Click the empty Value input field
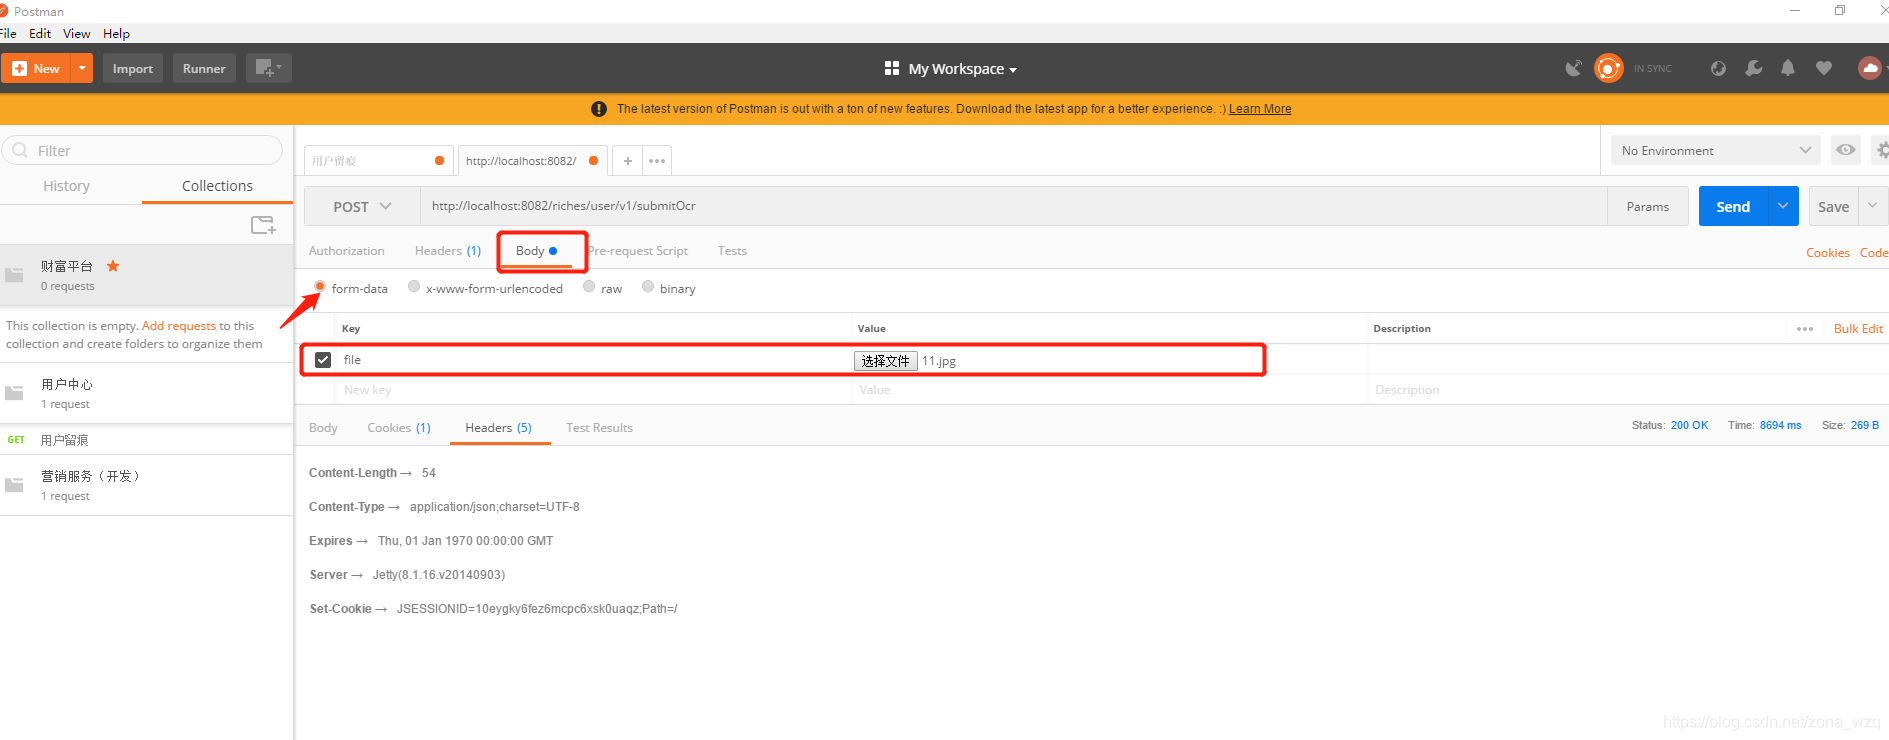This screenshot has width=1889, height=740. click(x=1109, y=390)
